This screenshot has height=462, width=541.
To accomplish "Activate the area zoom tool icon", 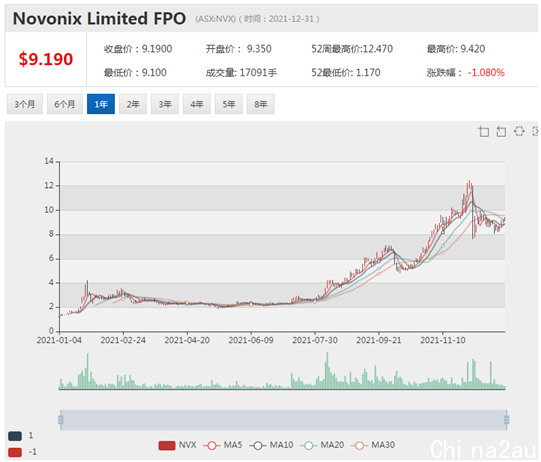I will (x=483, y=131).
